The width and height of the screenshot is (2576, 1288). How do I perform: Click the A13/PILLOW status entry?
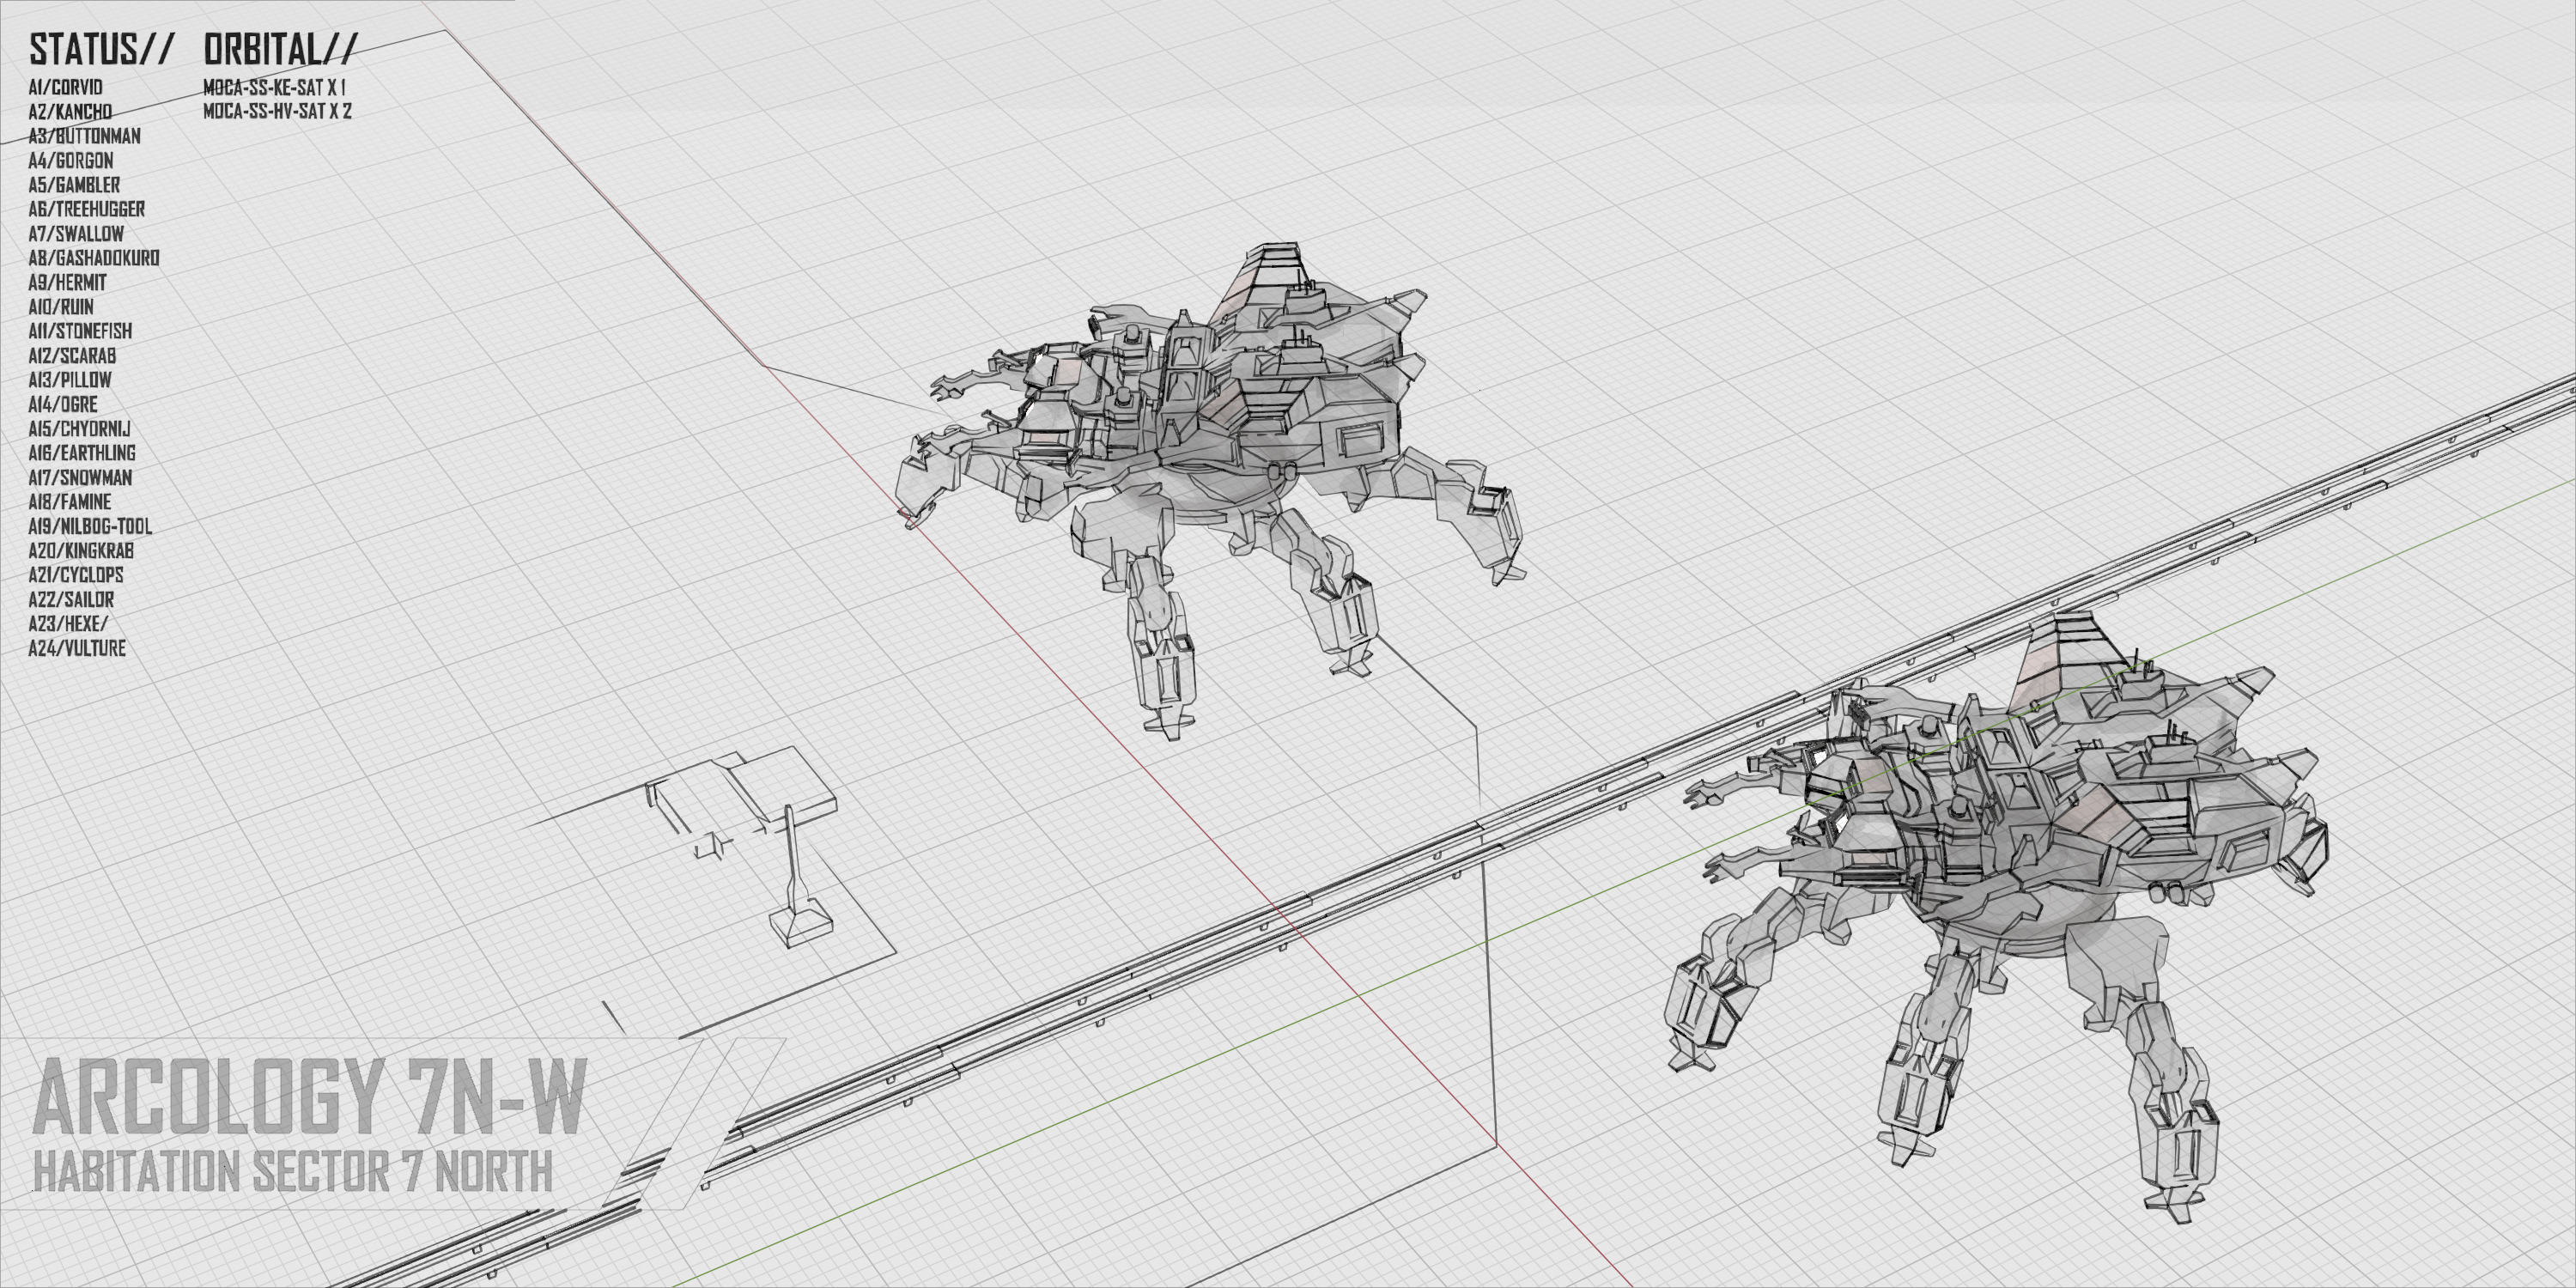coord(70,380)
